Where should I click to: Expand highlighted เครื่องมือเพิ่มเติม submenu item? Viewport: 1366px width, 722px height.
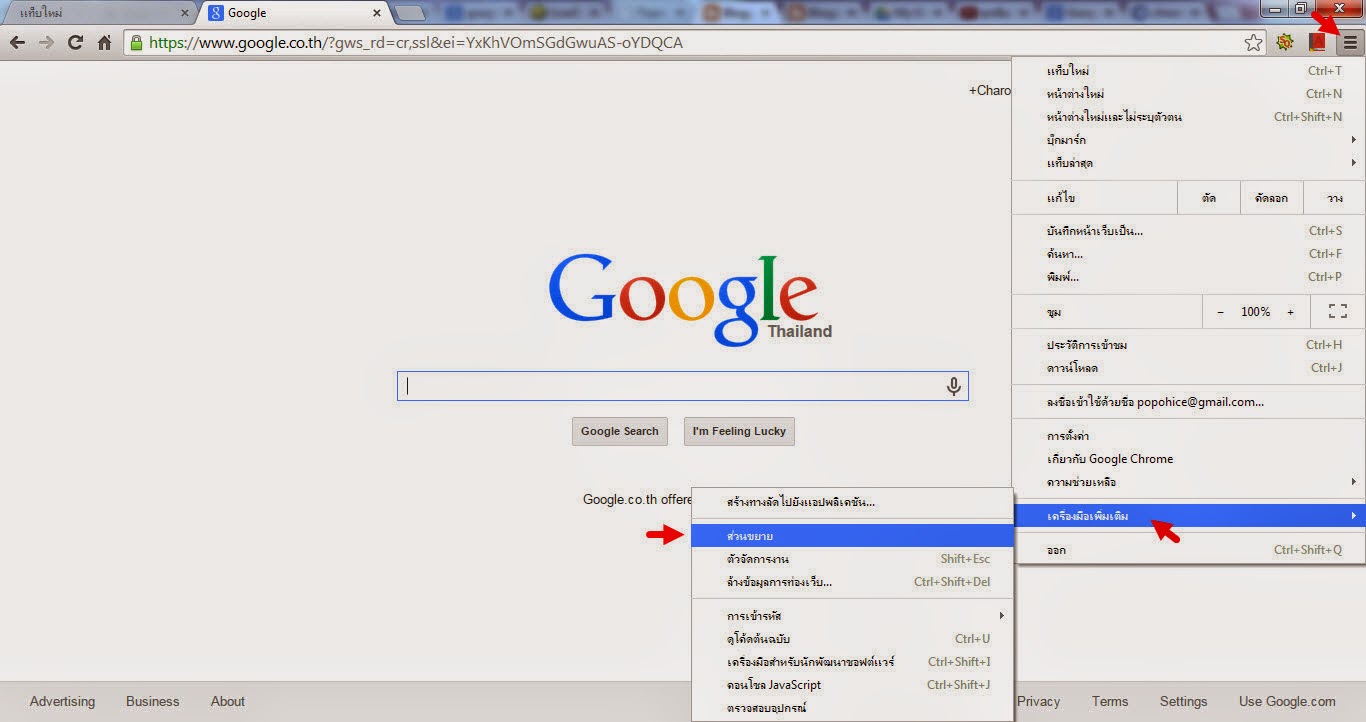1188,516
